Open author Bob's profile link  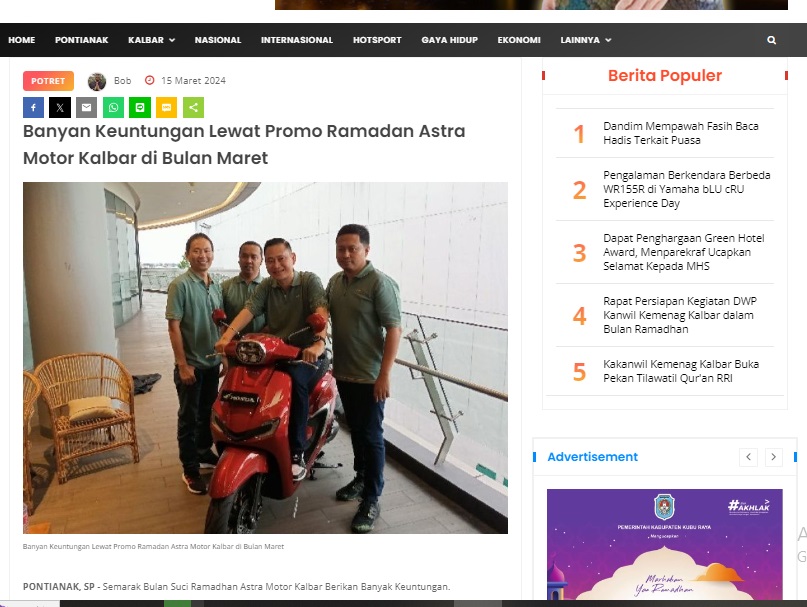point(122,81)
